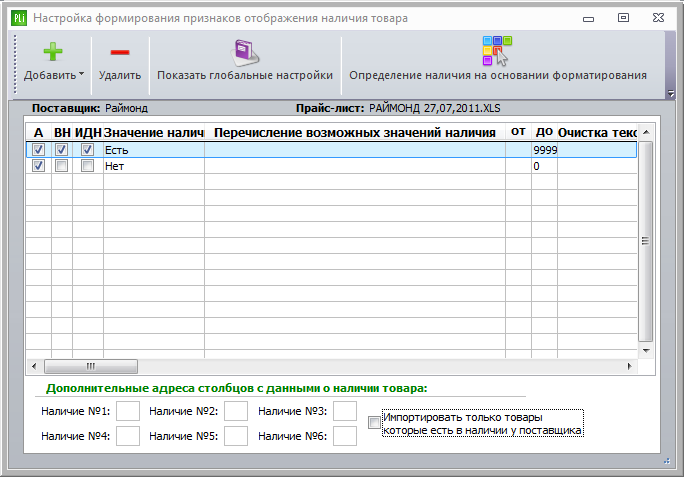Click the A column header
Screen dimensions: 684x477
point(38,132)
